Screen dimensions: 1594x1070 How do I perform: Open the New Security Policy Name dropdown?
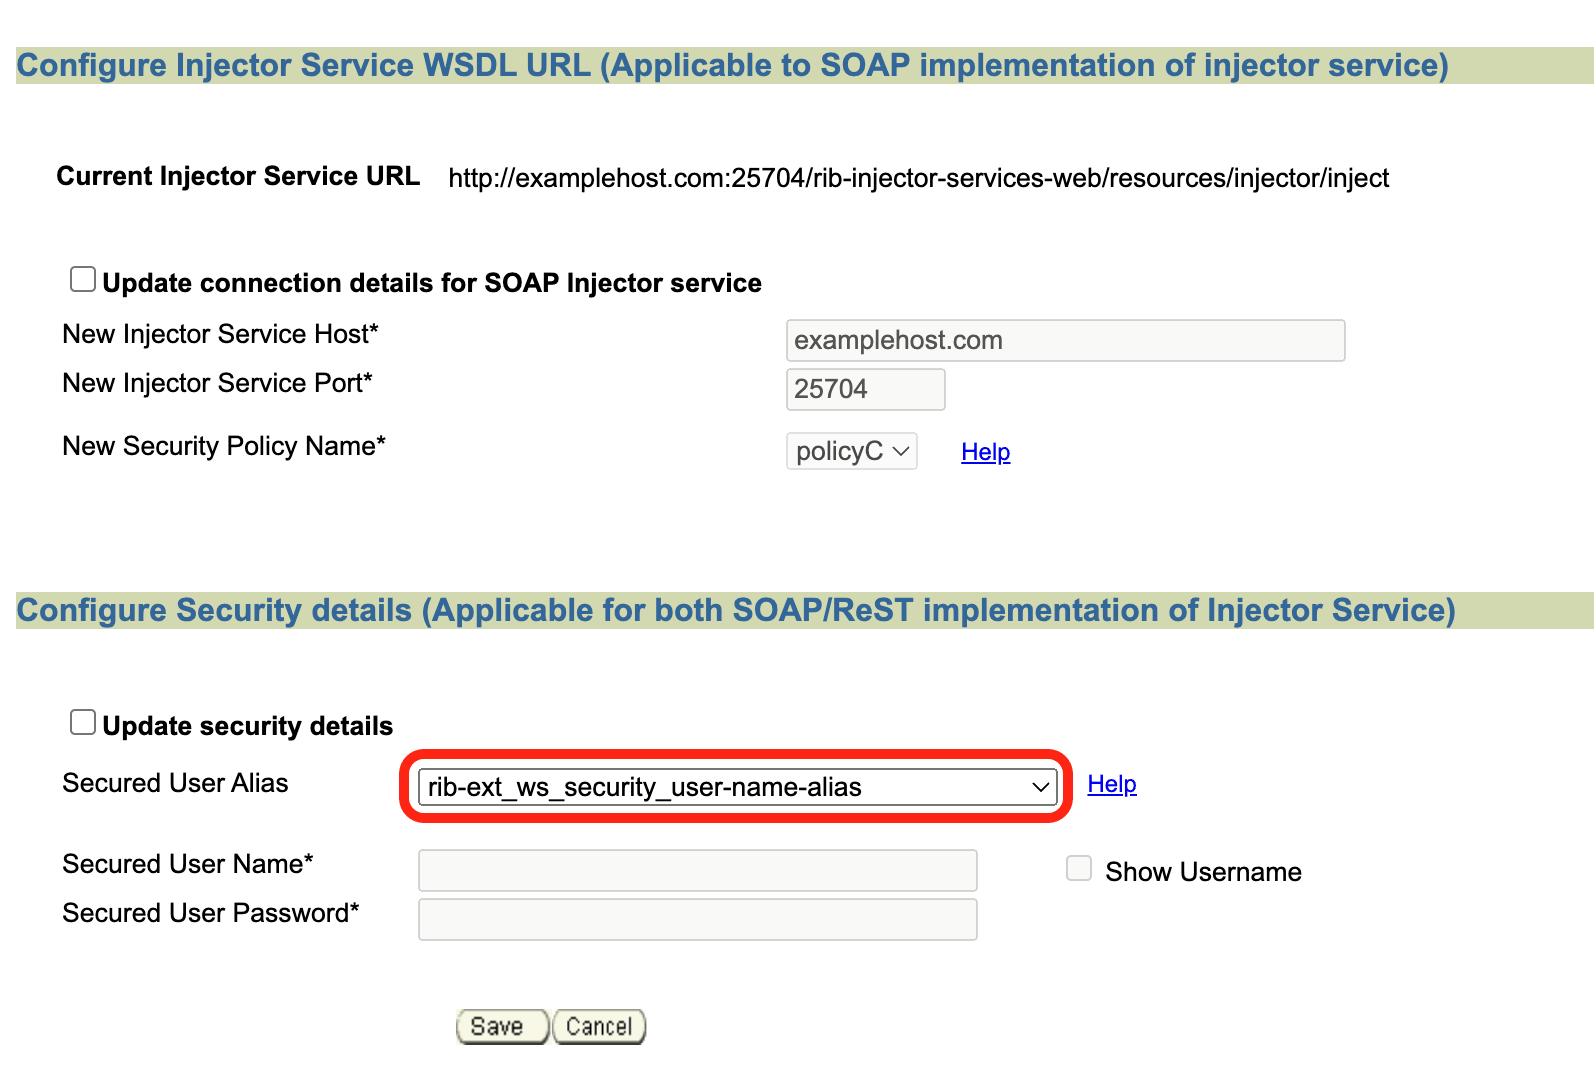coord(852,451)
